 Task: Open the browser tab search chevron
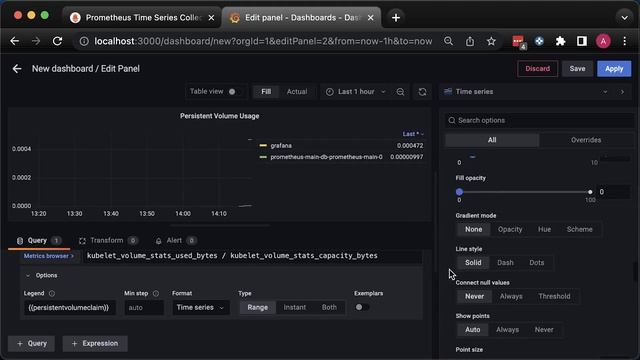pyautogui.click(x=624, y=18)
